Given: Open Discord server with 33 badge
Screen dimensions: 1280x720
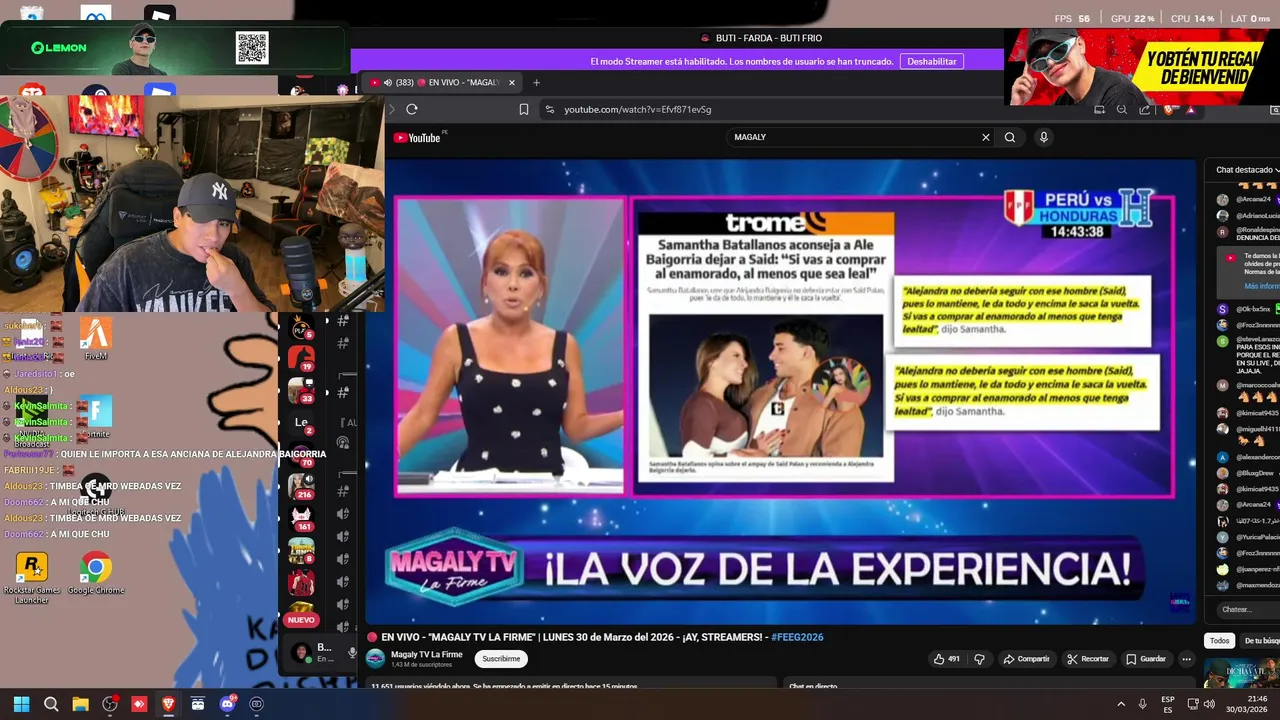Looking at the screenshot, I should pyautogui.click(x=301, y=389).
